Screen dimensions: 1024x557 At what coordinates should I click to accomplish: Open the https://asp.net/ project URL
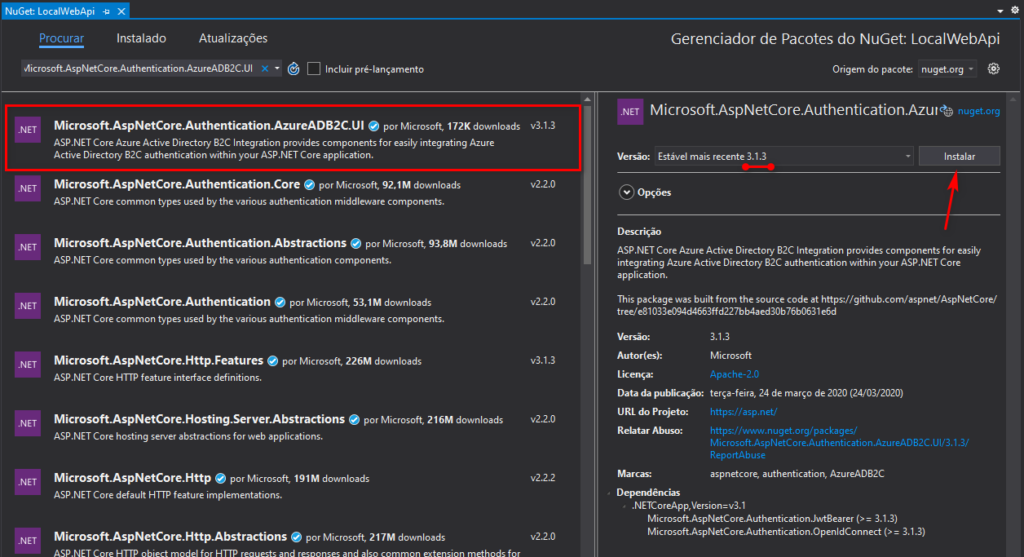coord(743,412)
